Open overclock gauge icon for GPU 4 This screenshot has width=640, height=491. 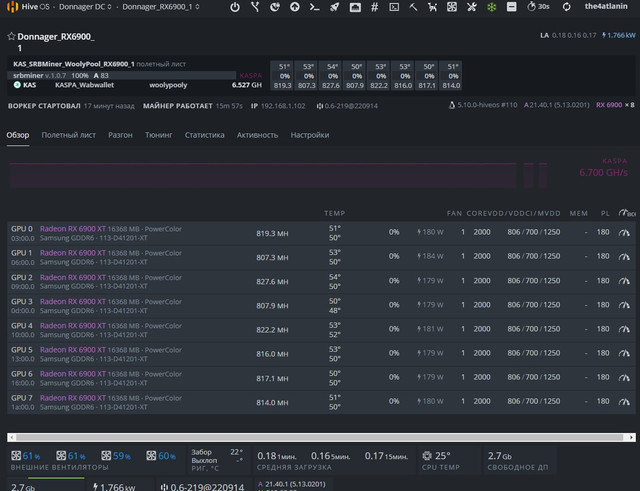tap(624, 329)
